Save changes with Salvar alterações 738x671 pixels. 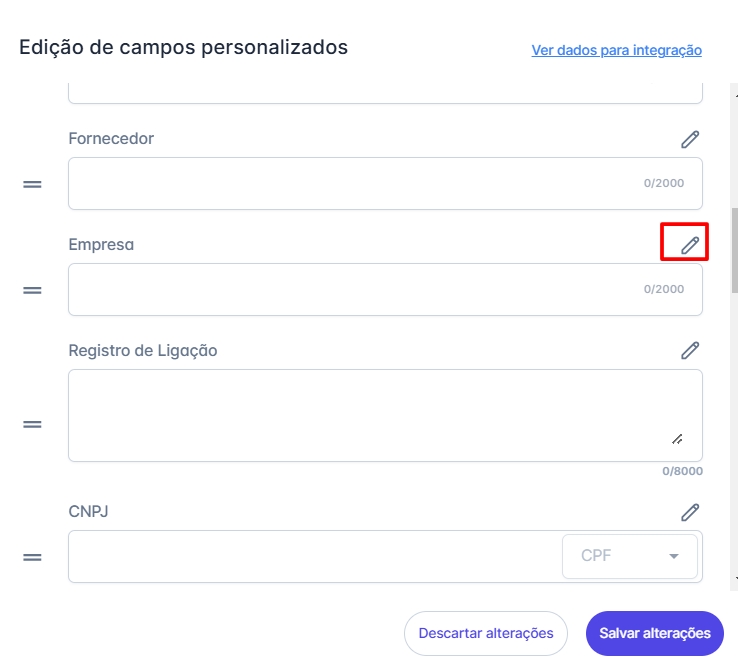pyautogui.click(x=654, y=633)
